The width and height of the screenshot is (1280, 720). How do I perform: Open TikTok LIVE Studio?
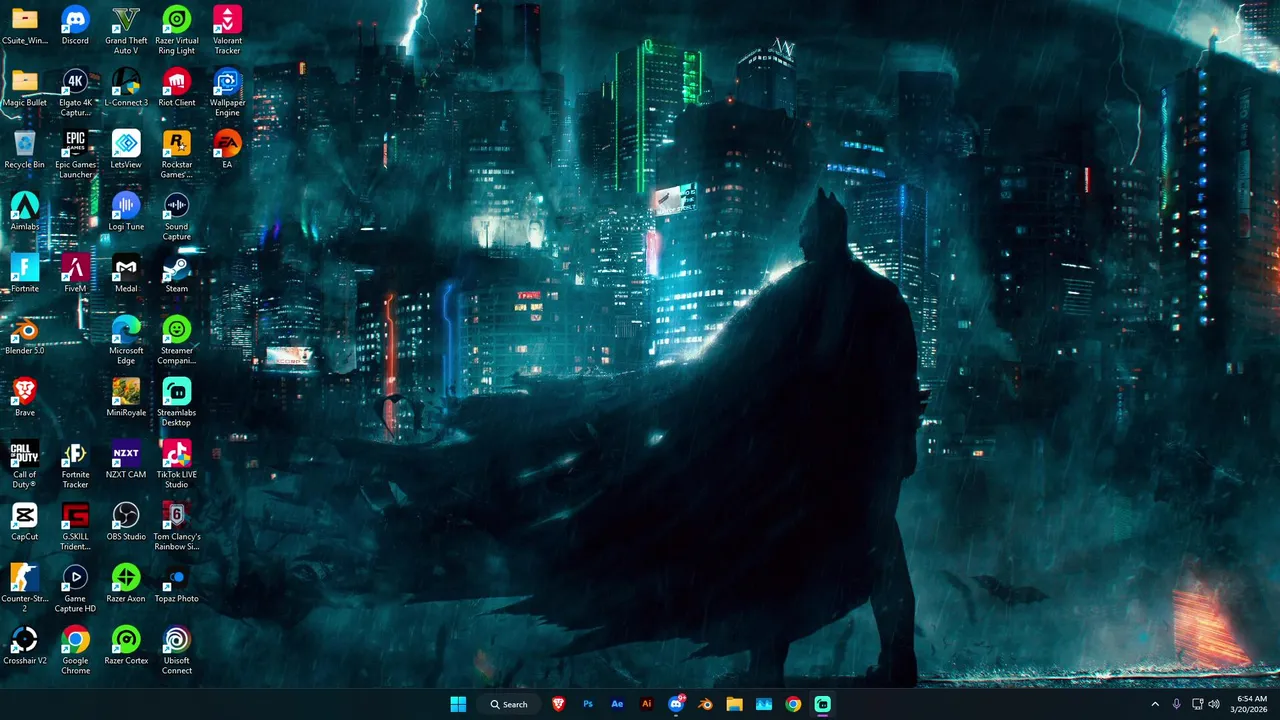(x=177, y=465)
